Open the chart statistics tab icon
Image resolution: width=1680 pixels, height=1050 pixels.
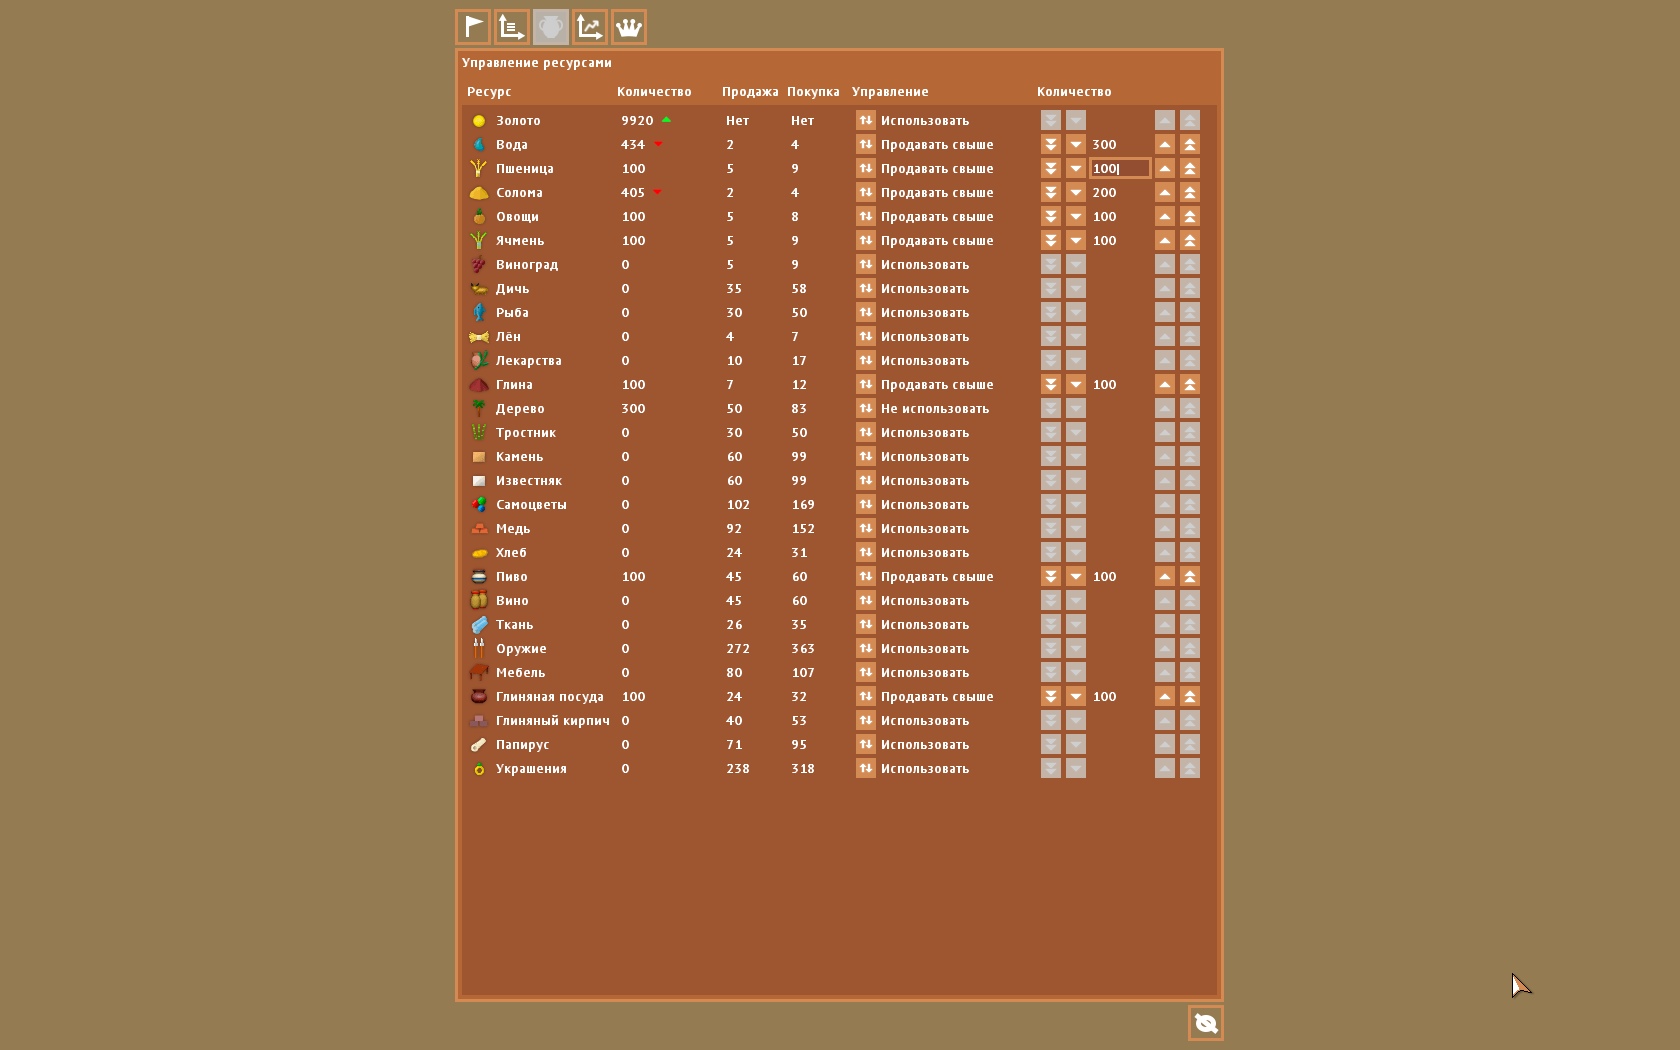pyautogui.click(x=590, y=27)
